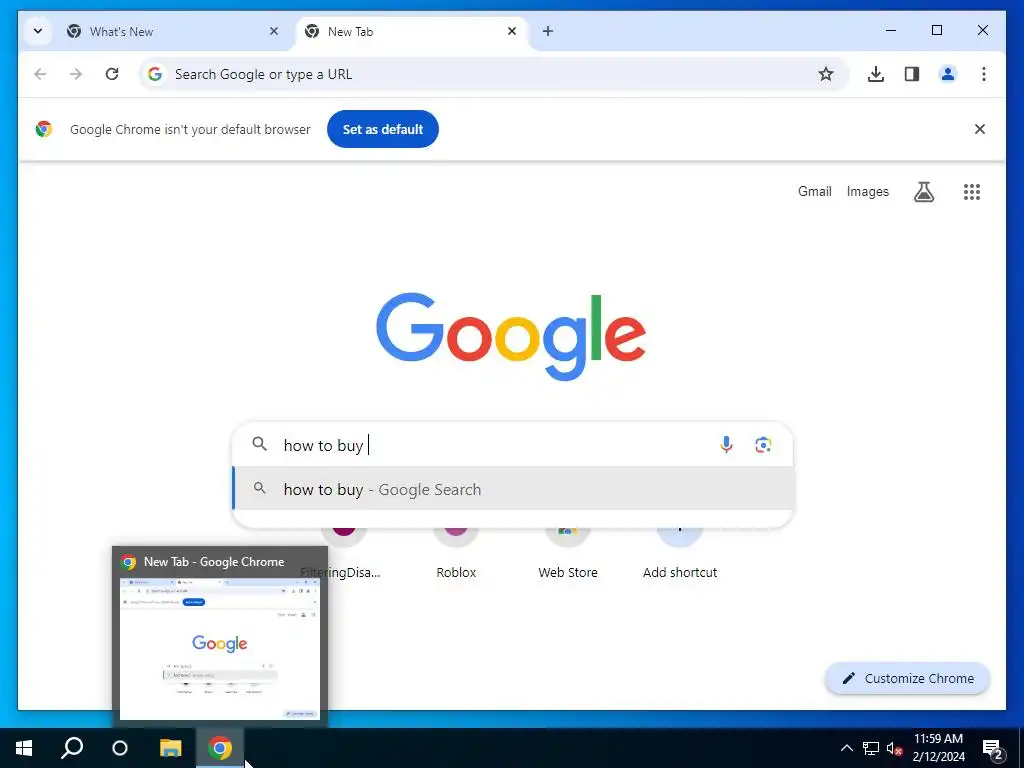Open the Windows Start menu
Image resolution: width=1024 pixels, height=768 pixels.
tap(24, 748)
